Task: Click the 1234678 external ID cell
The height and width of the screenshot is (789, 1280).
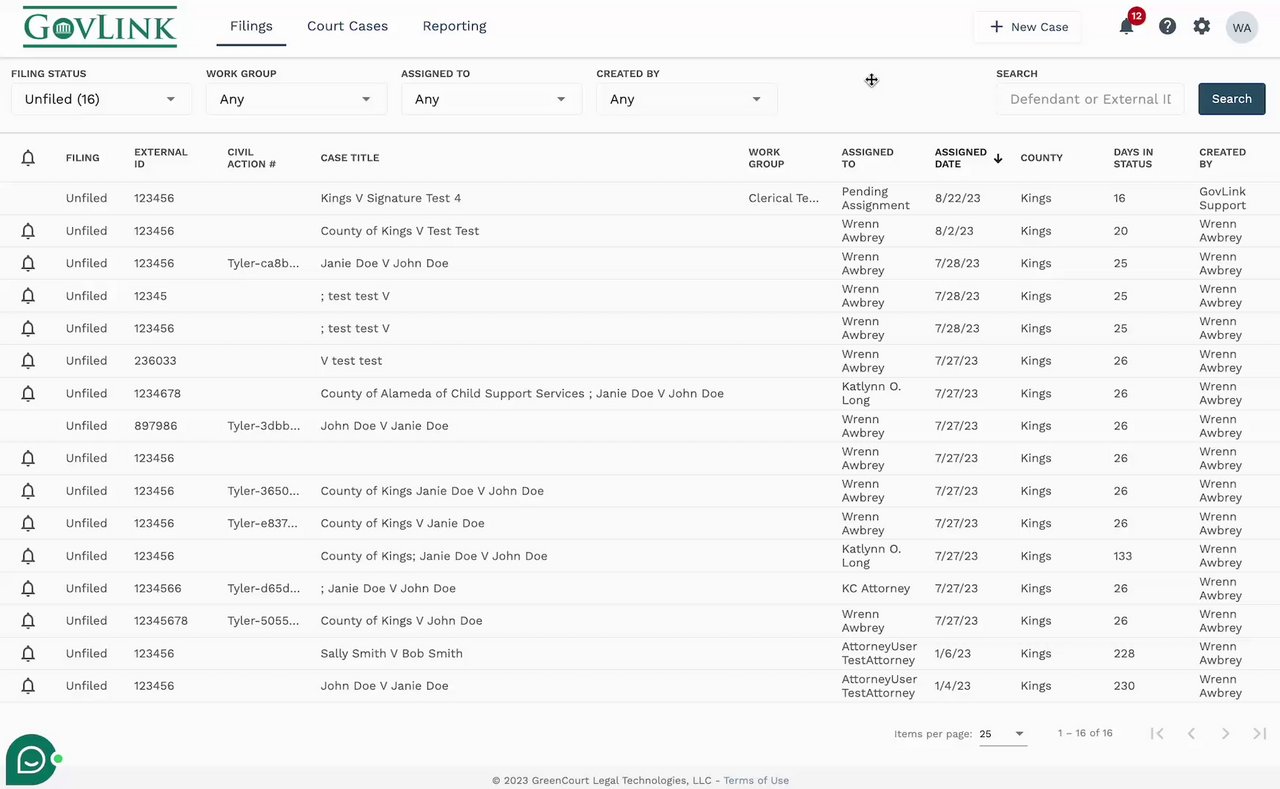Action: [x=157, y=393]
